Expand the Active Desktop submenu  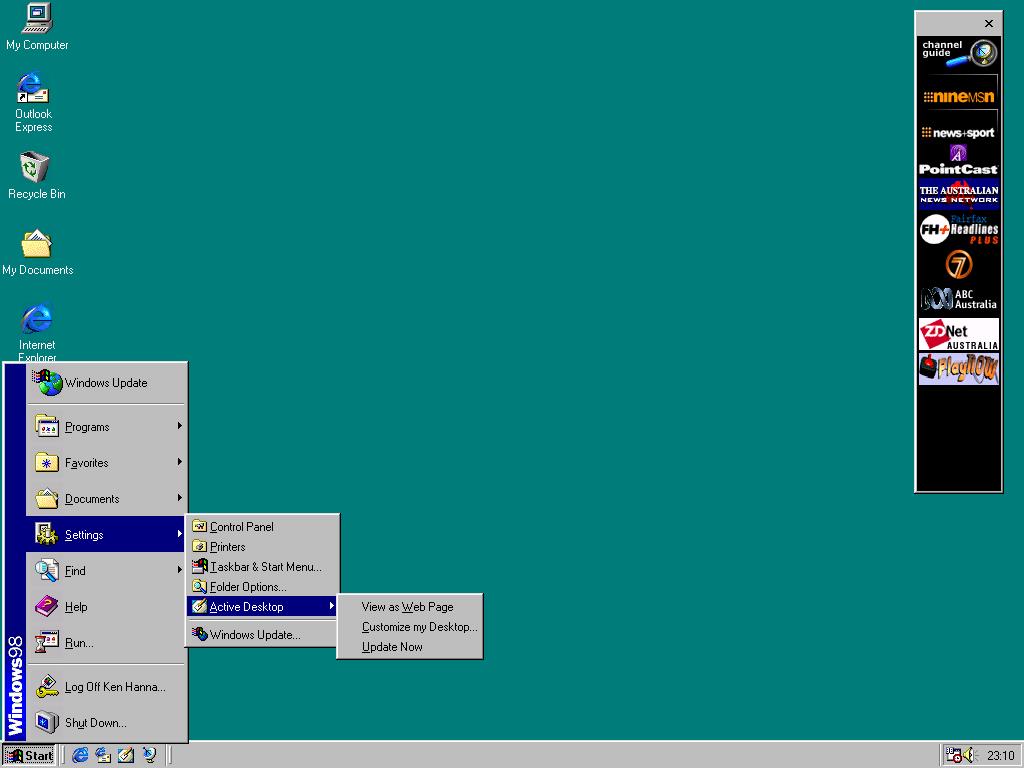[x=263, y=607]
